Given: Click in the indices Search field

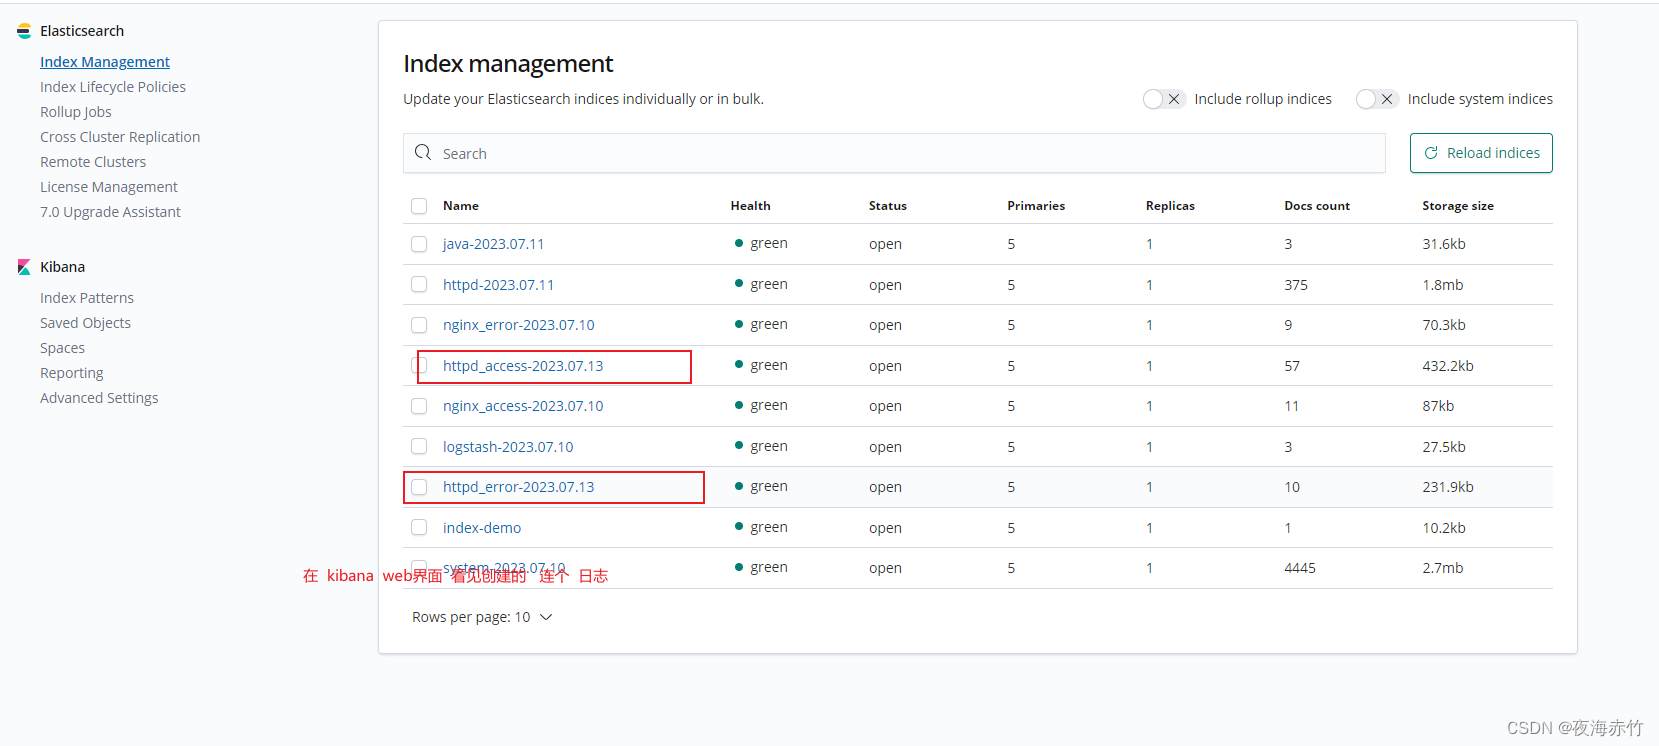Looking at the screenshot, I should click(x=894, y=153).
